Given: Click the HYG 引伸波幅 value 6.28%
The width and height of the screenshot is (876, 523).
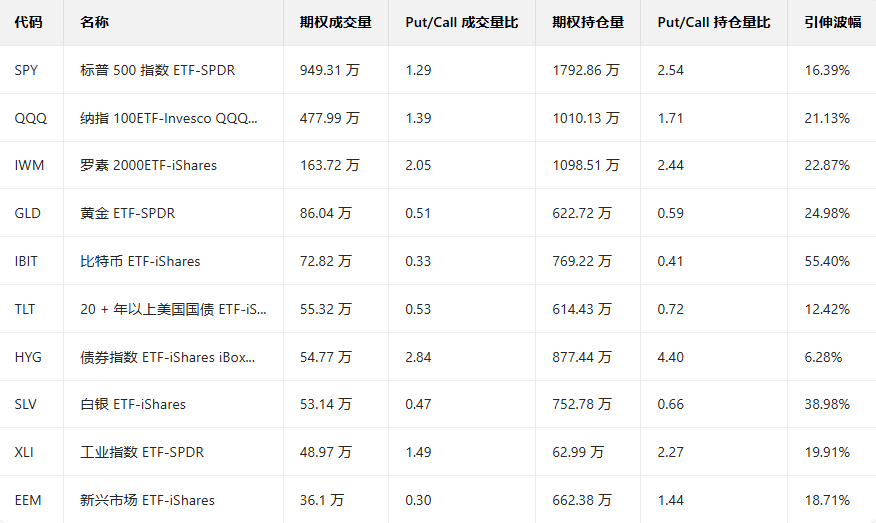Looking at the screenshot, I should 823,357.
